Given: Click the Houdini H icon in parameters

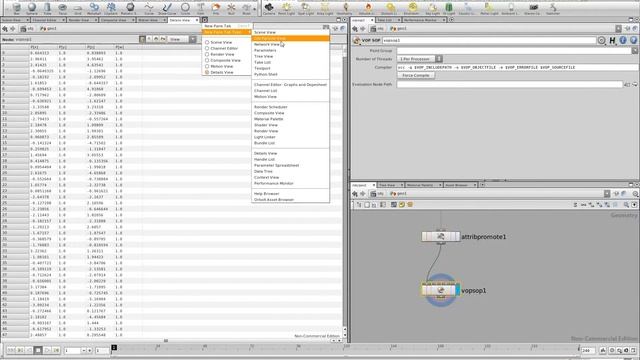Looking at the screenshot, I should coord(612,40).
